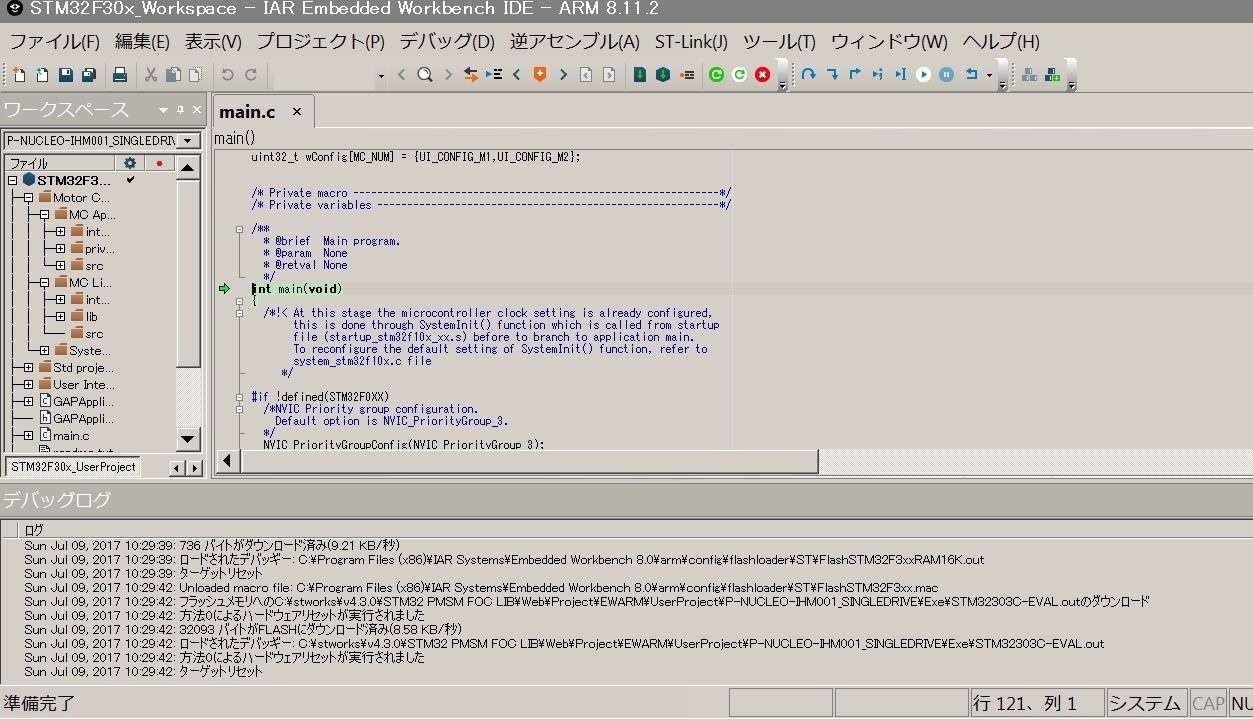Click the Copy icon
This screenshot has height=721, width=1253.
click(x=173, y=75)
